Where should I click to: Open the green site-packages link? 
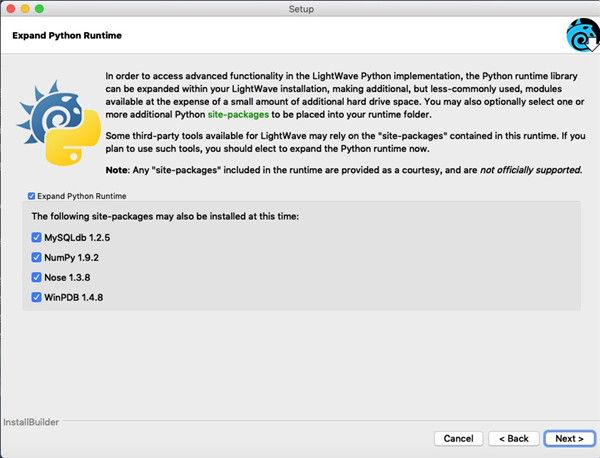[x=238, y=115]
